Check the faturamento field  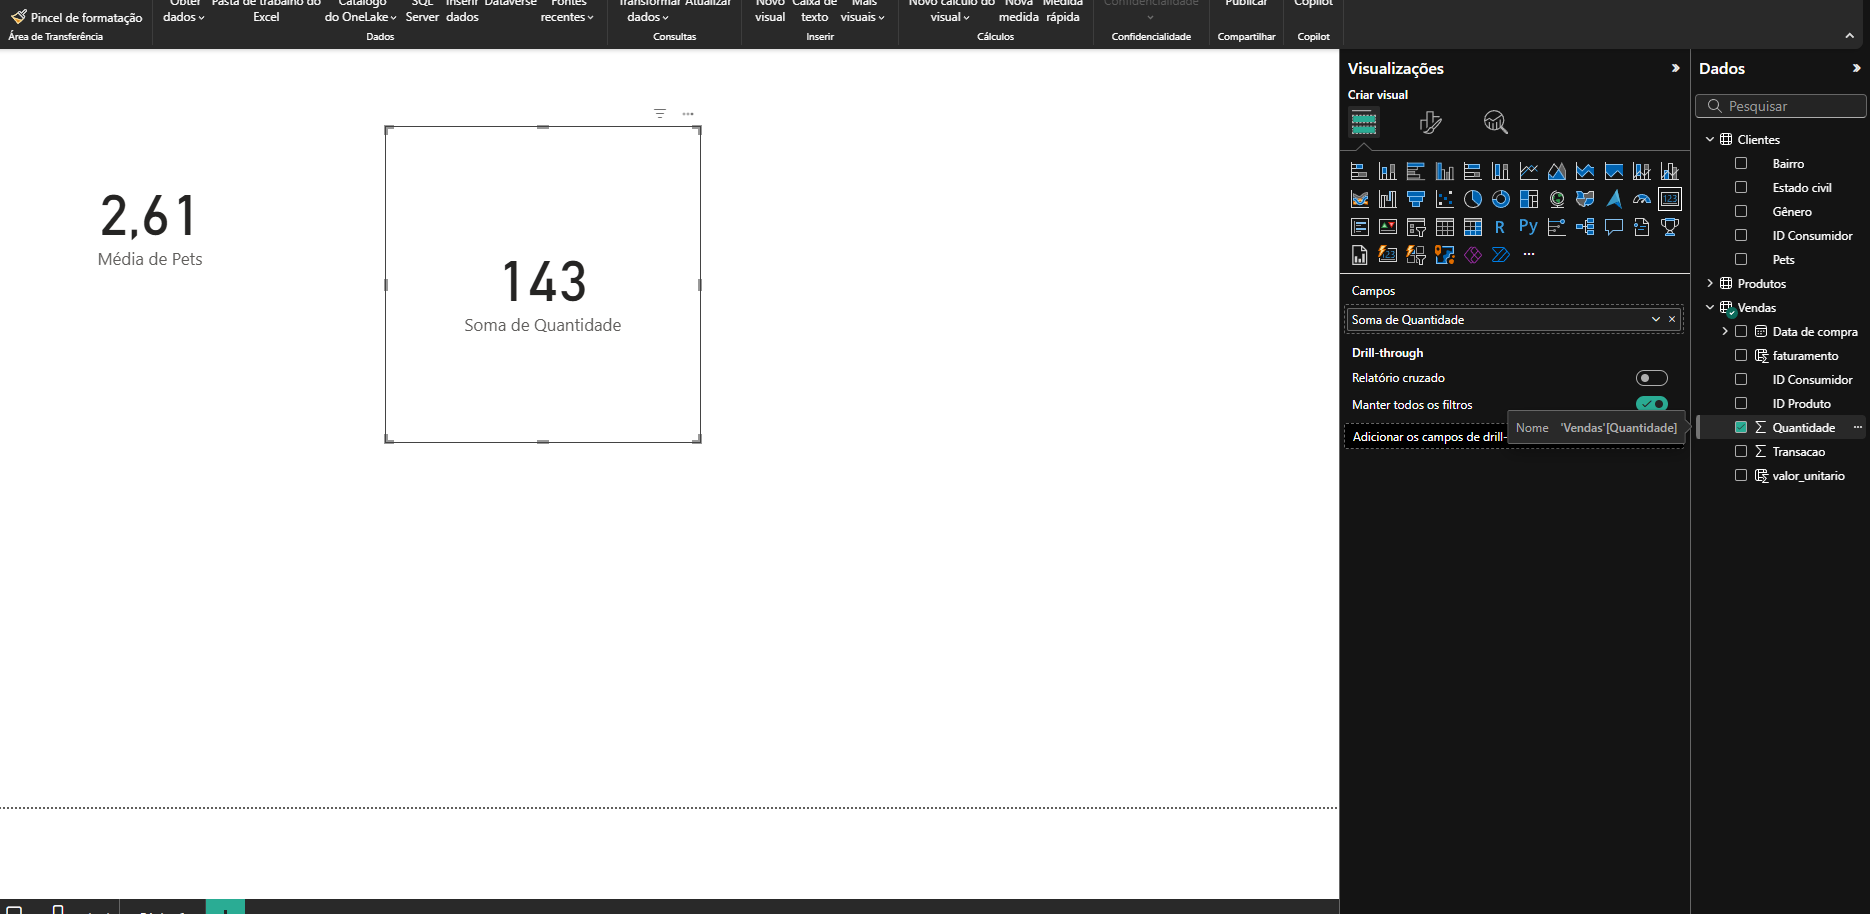(x=1741, y=355)
